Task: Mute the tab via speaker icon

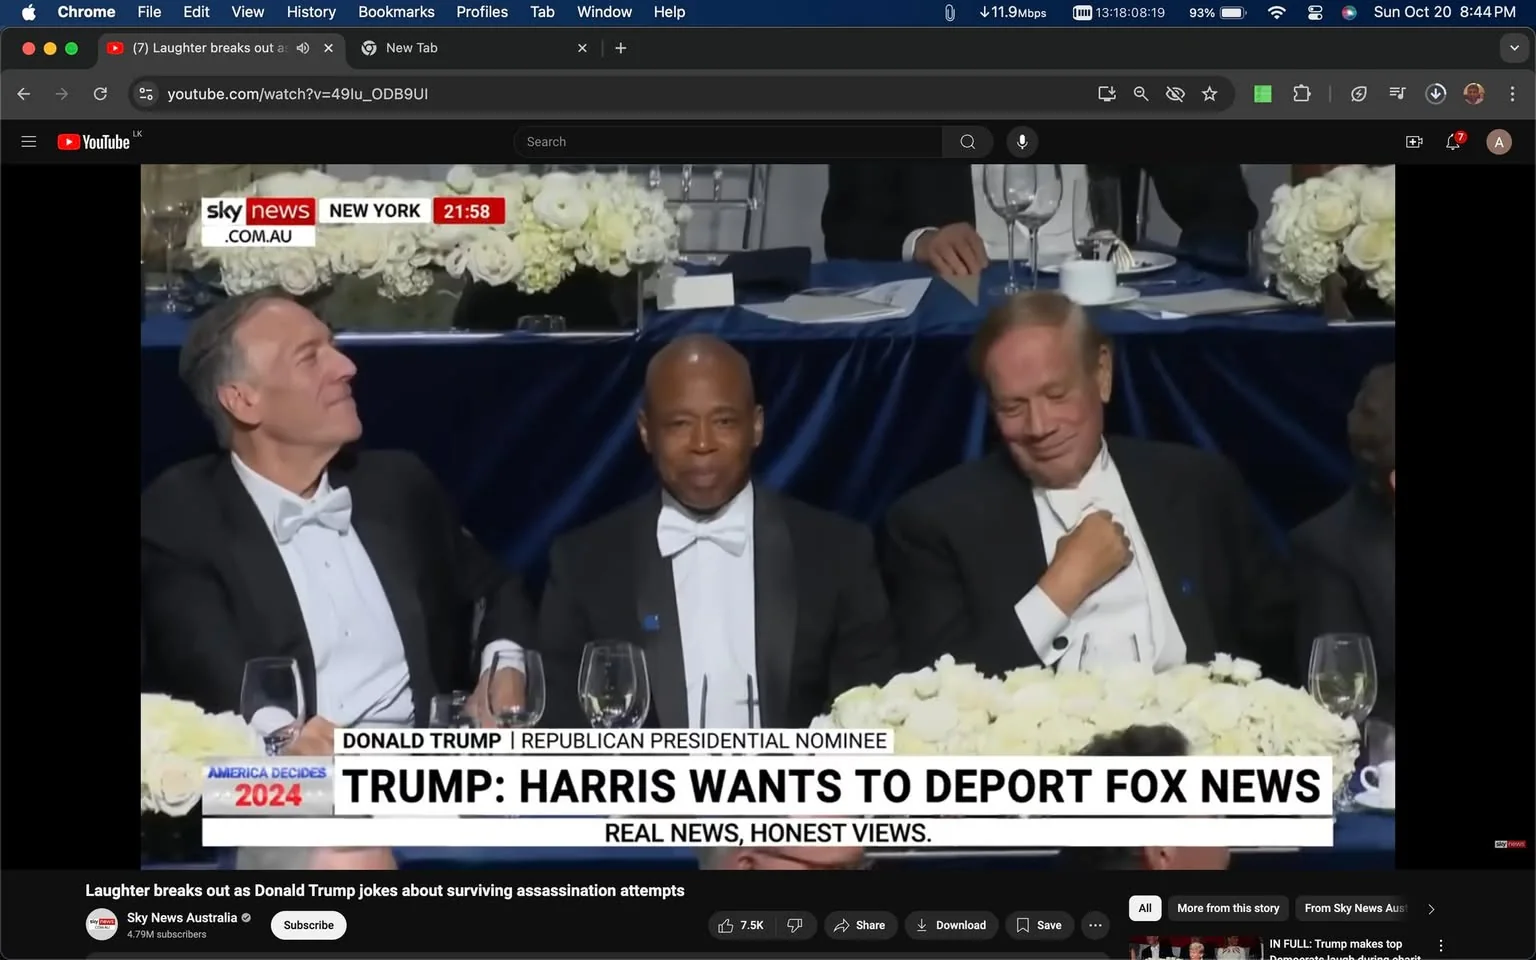Action: 303,48
